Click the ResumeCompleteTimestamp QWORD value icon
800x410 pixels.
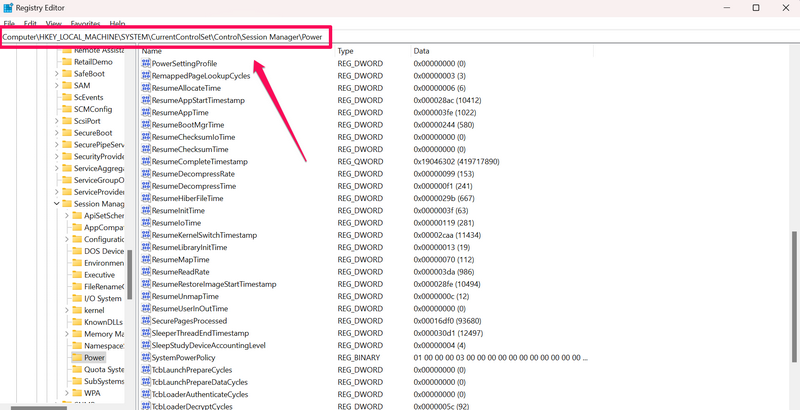tap(146, 161)
